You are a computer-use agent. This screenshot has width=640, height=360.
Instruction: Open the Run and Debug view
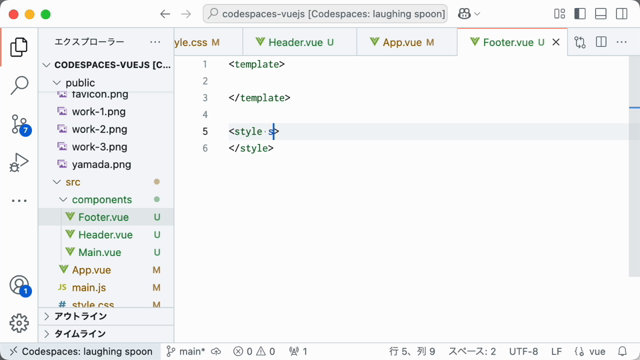pyautogui.click(x=19, y=162)
